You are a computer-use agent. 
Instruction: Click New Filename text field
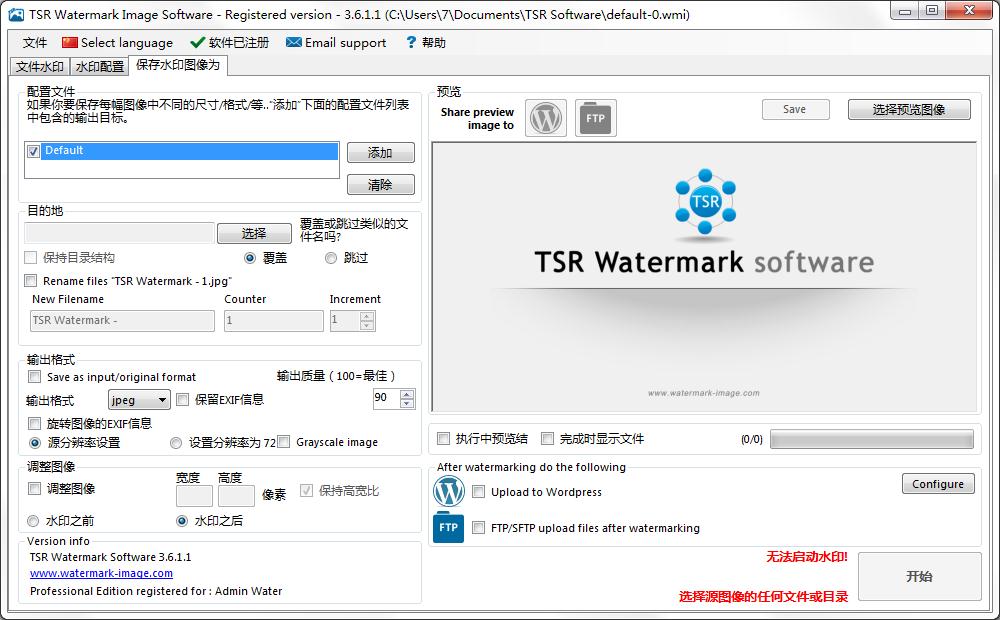click(x=122, y=321)
